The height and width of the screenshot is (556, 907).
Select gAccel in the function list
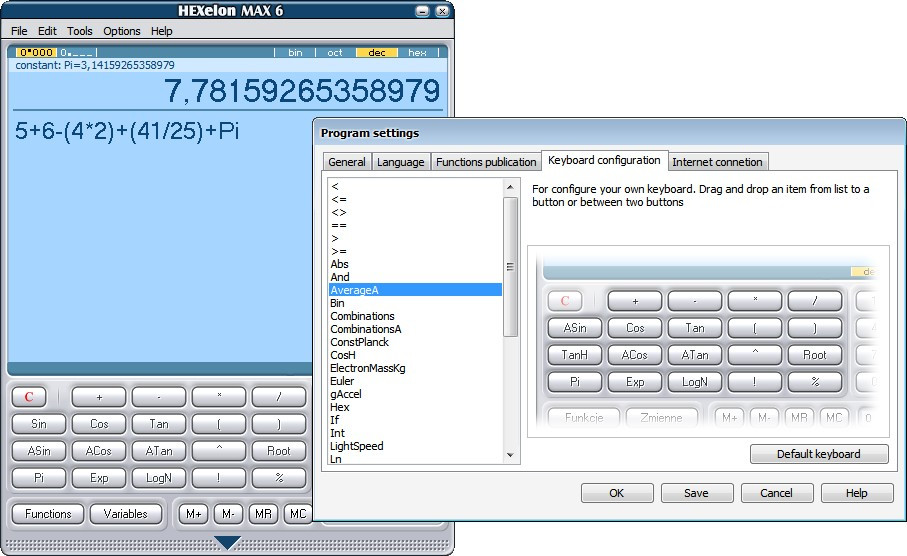point(415,394)
